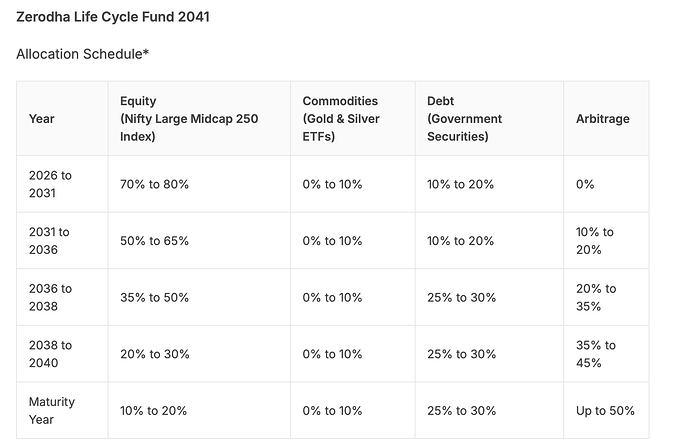
Task: Click the 50% to 65% equity cell
Action: pyautogui.click(x=154, y=241)
